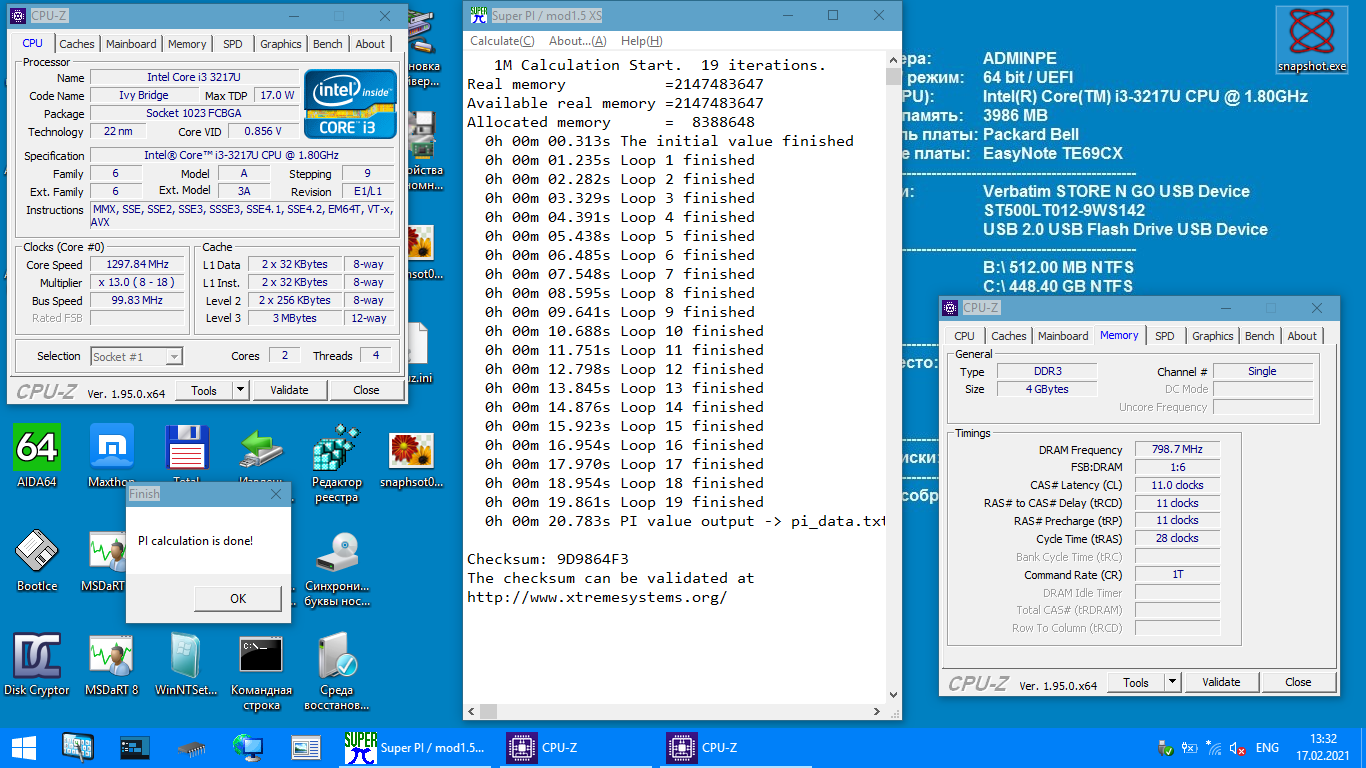Click Validate in CPU-Z CPU window
This screenshot has width=1366, height=768.
289,390
